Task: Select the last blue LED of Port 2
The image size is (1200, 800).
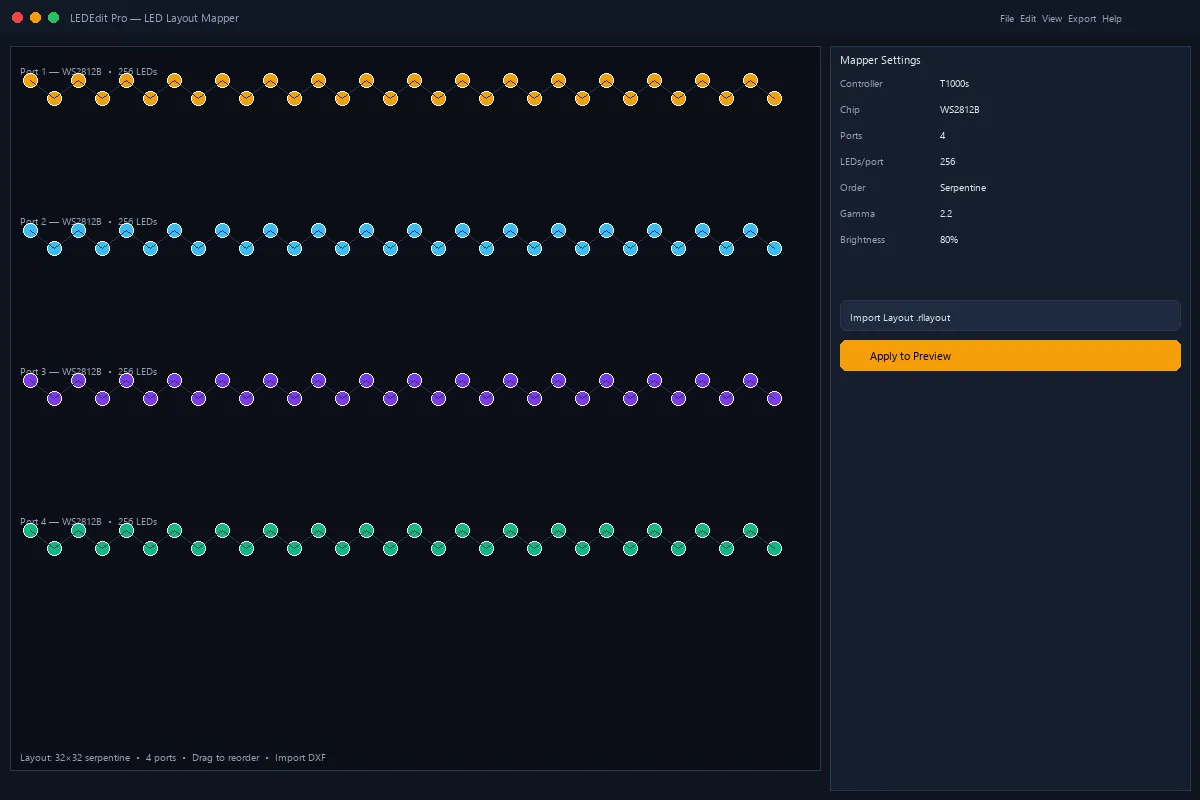Action: coord(774,248)
